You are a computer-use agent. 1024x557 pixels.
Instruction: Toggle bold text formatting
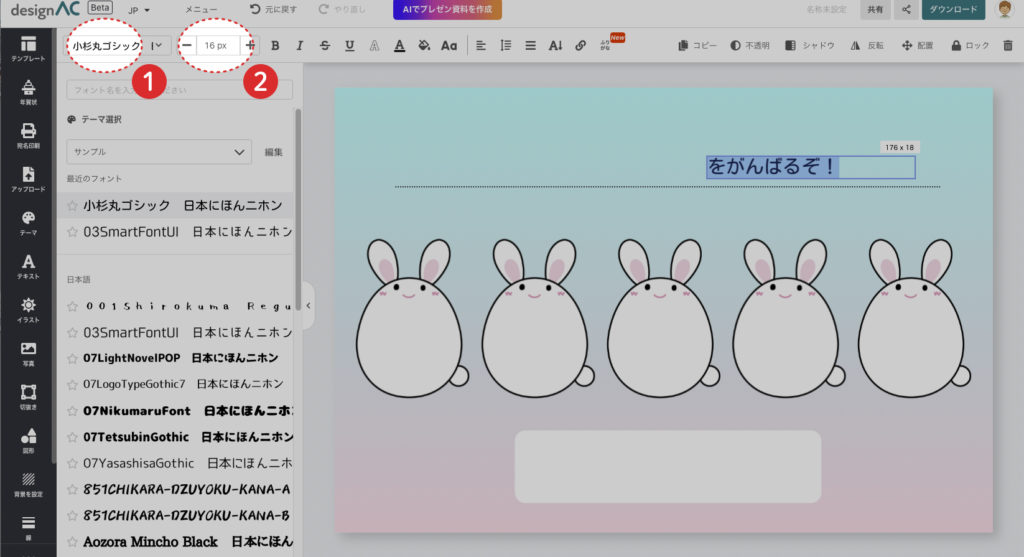[275, 46]
